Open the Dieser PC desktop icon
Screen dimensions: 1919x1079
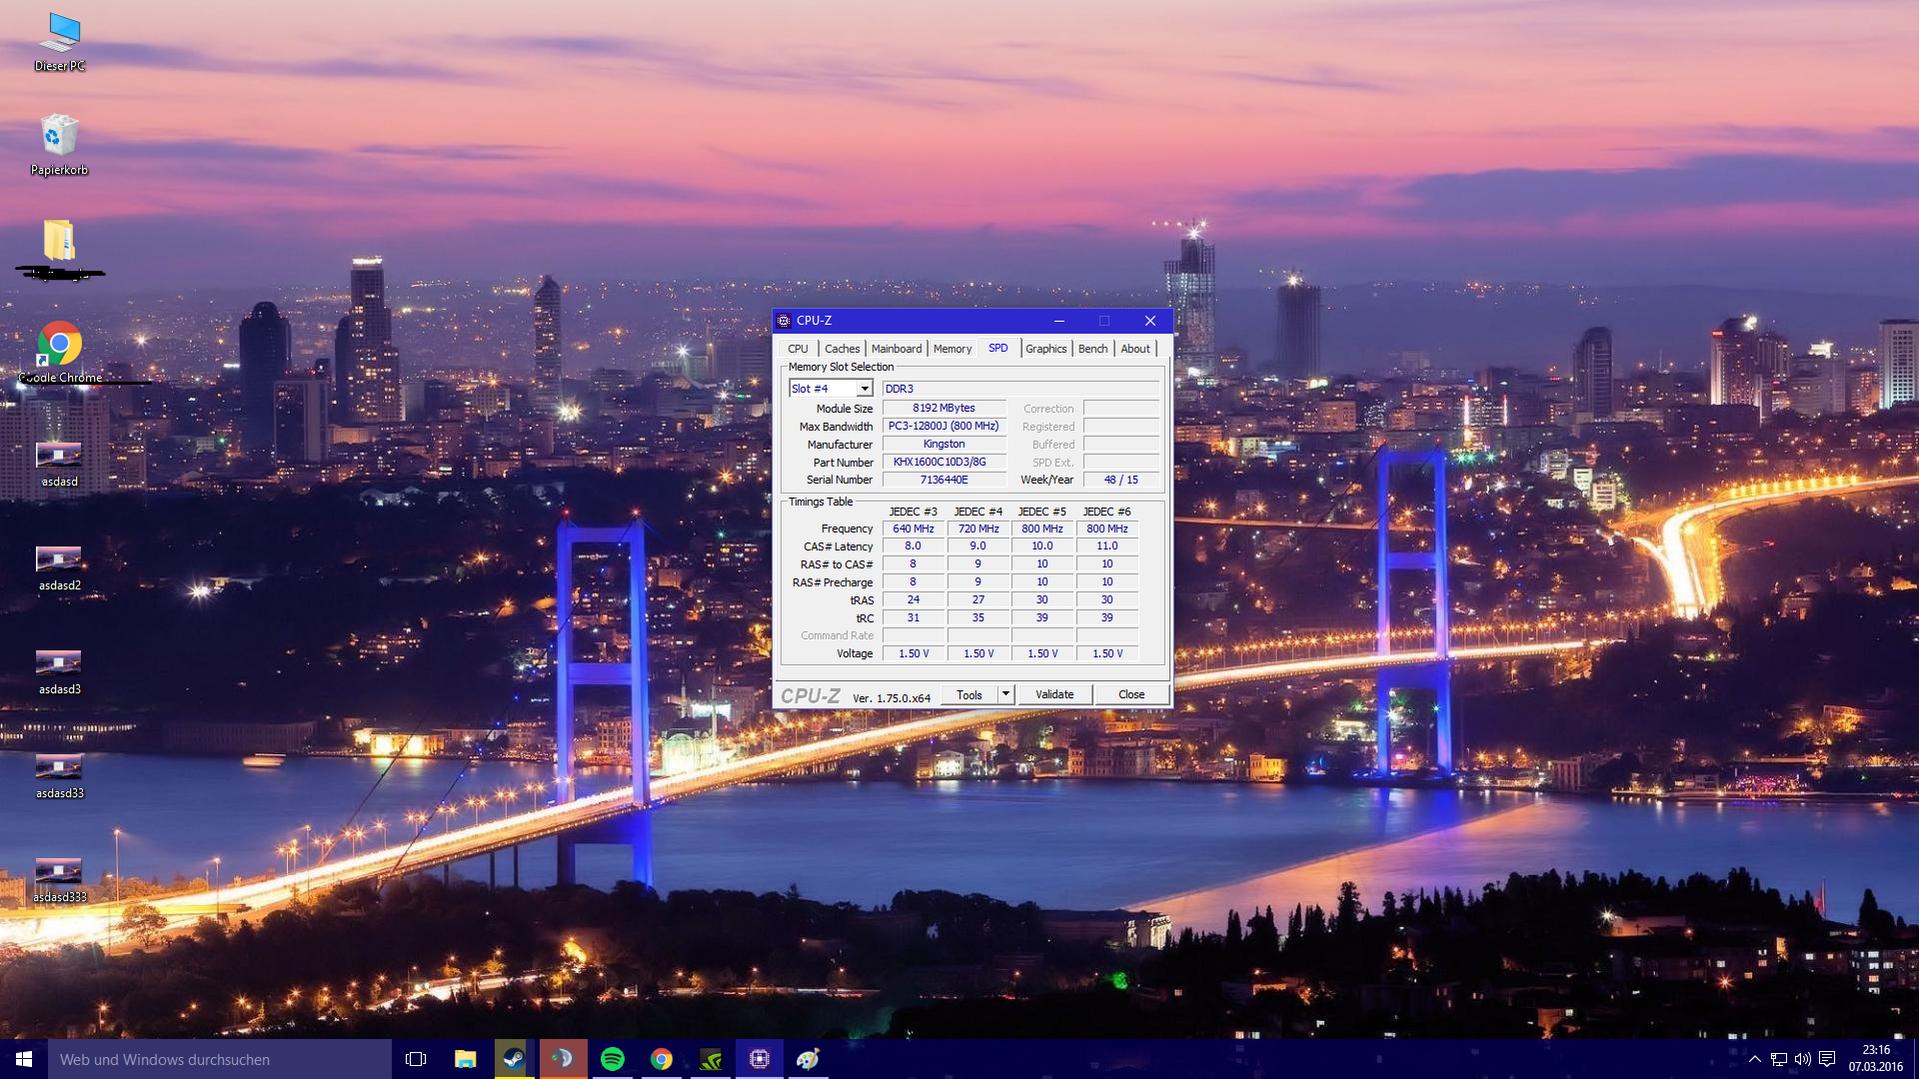click(59, 42)
